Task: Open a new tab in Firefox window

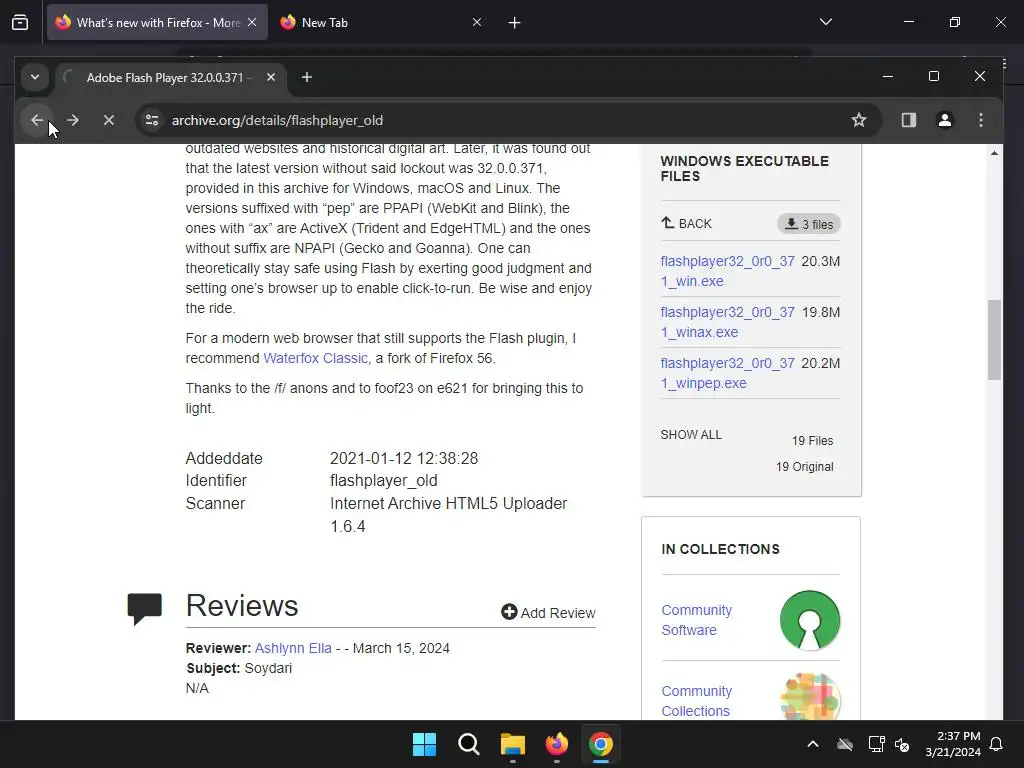Action: tap(515, 23)
